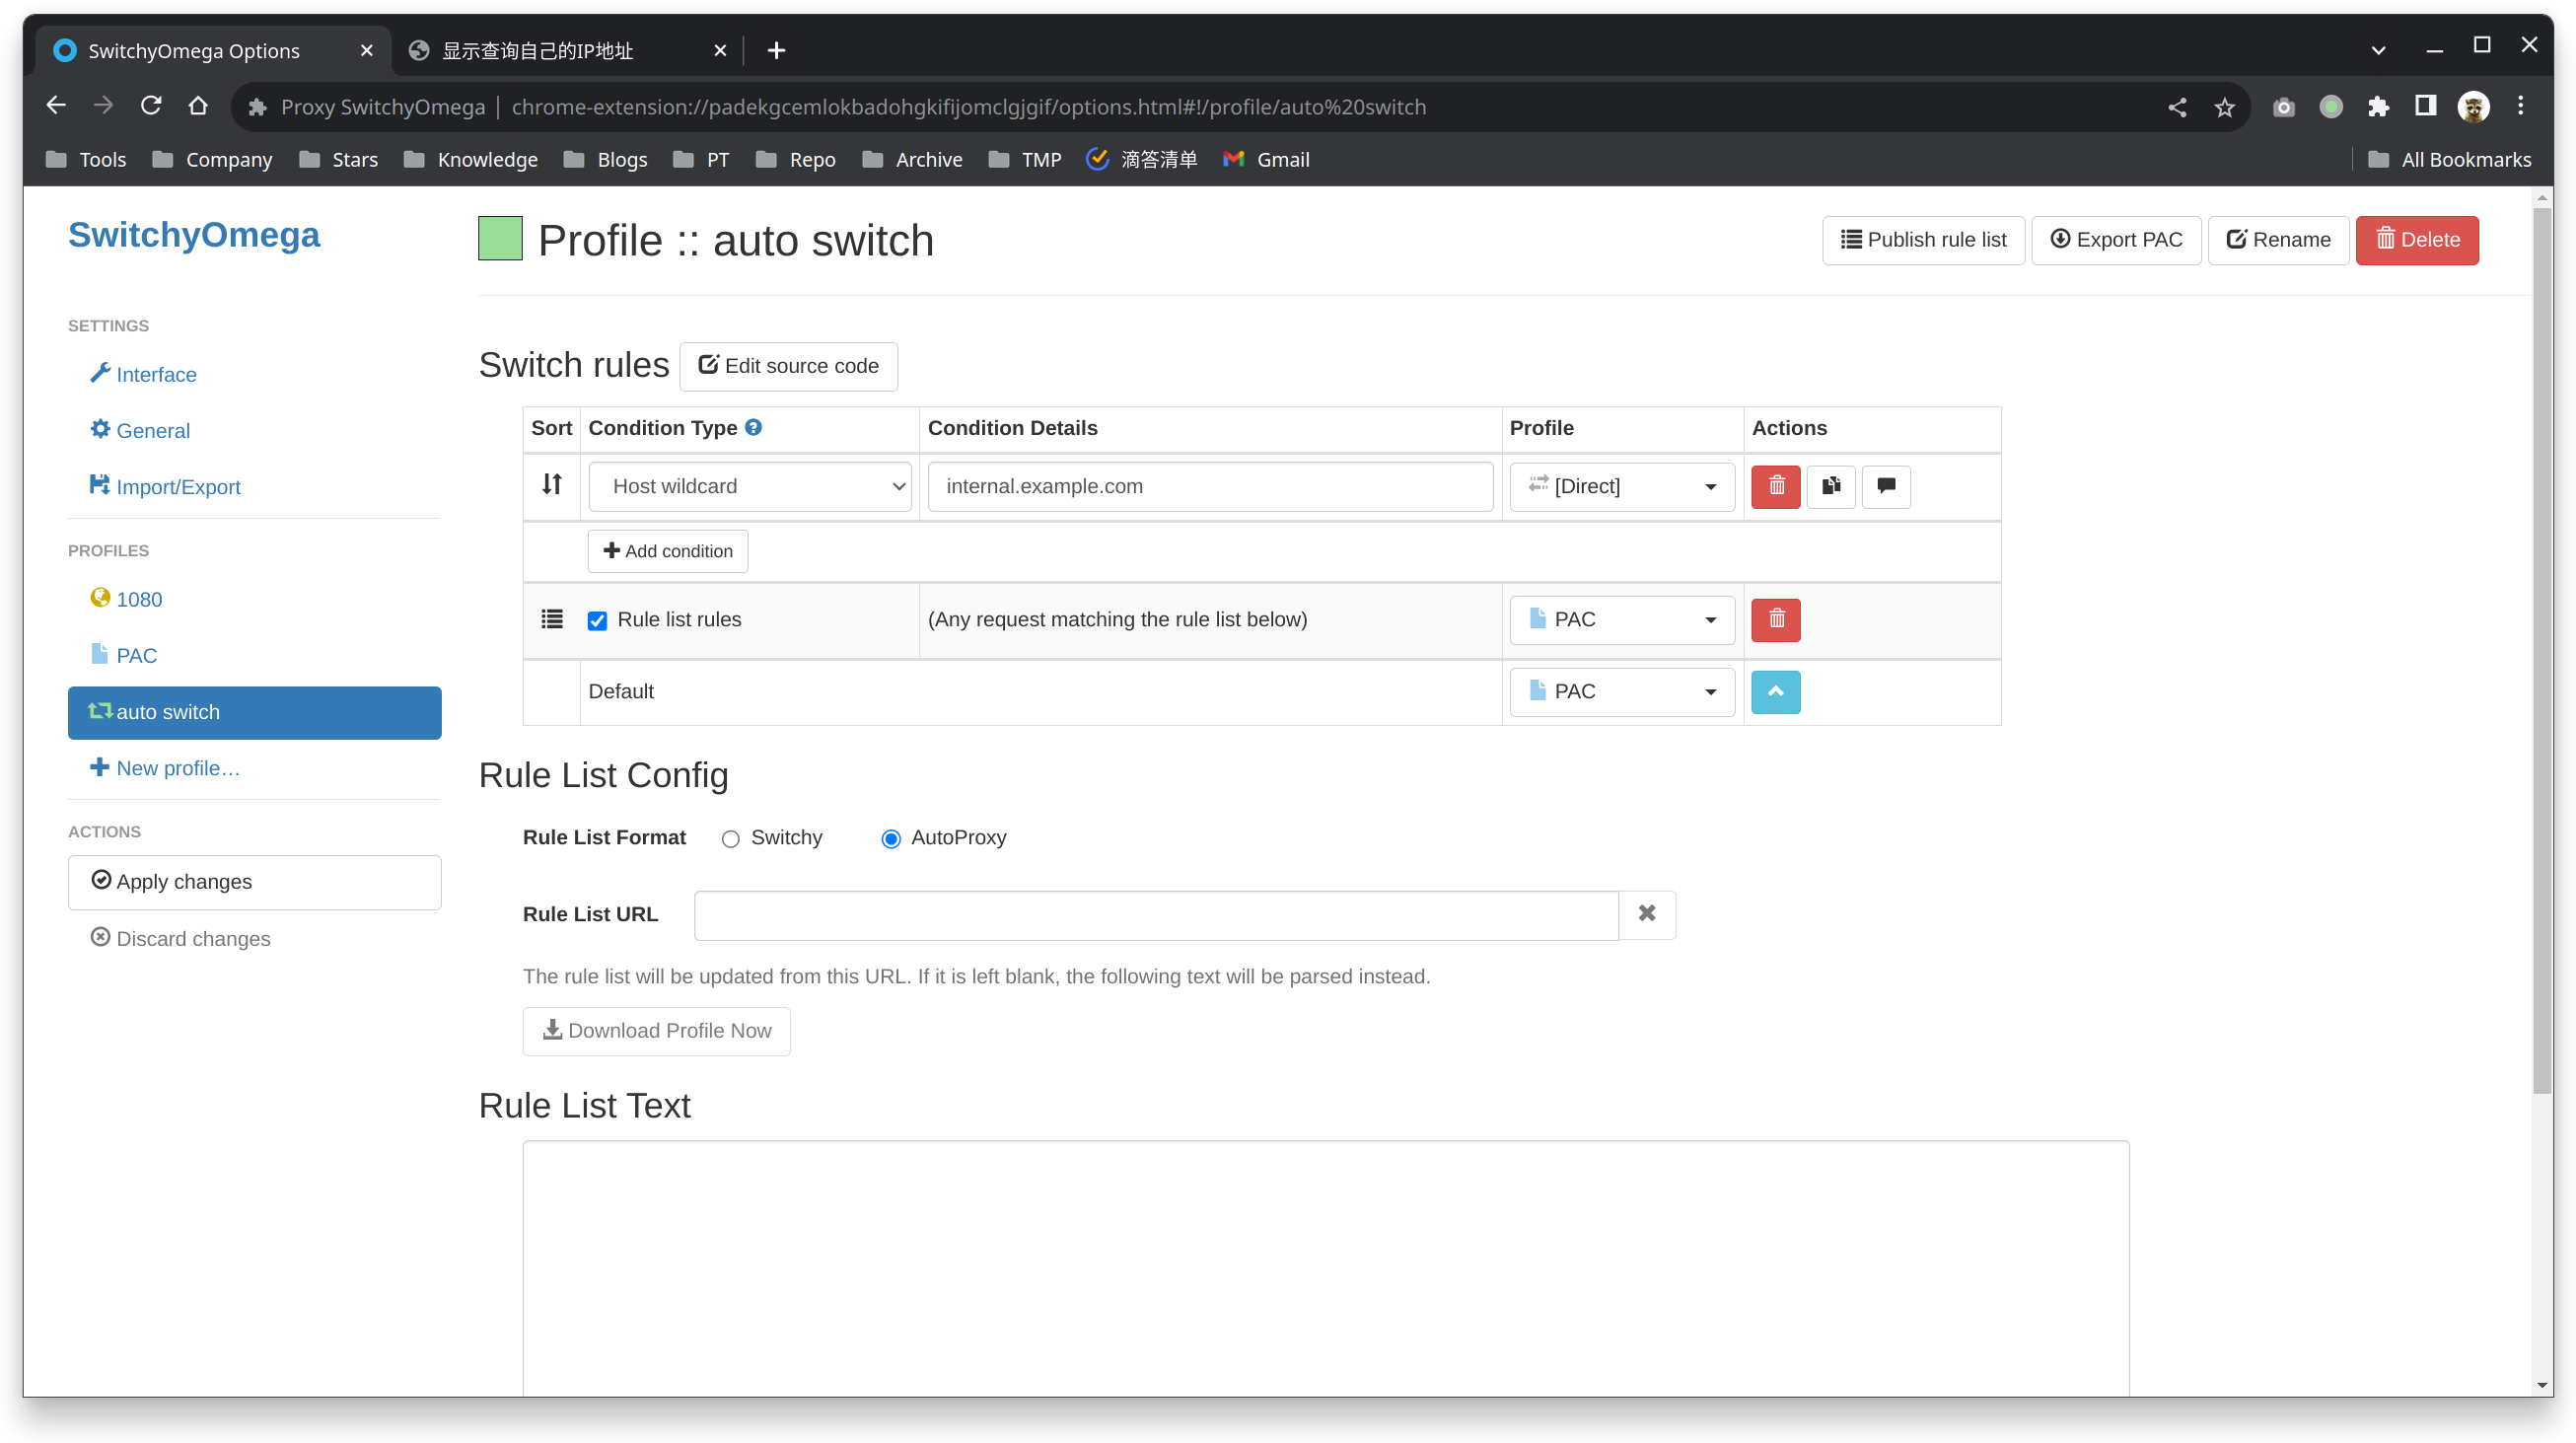2576x1443 pixels.
Task: Click the note comment icon for the rule
Action: point(1885,486)
